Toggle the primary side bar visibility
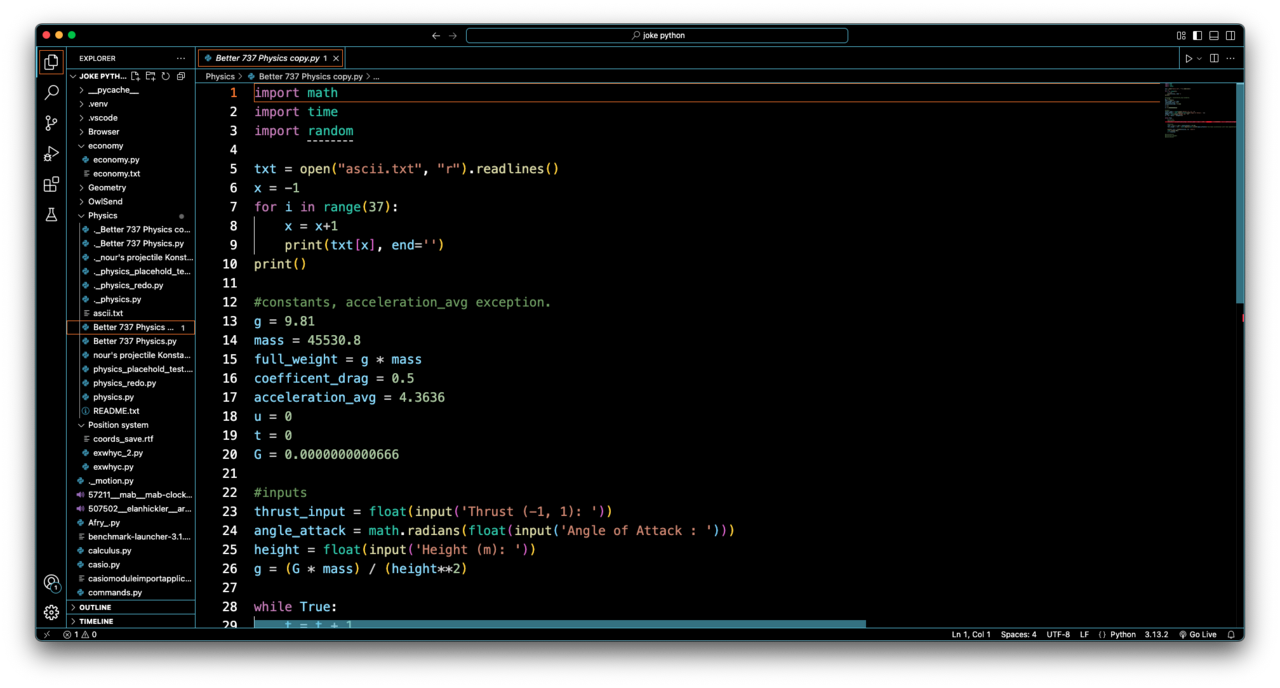The height and width of the screenshot is (688, 1280). click(1197, 35)
